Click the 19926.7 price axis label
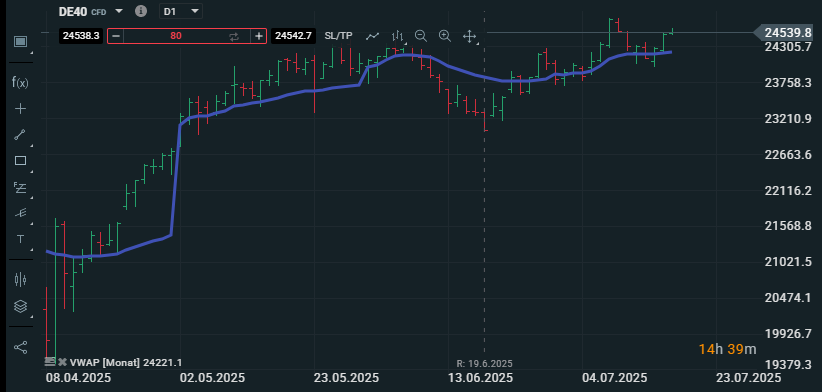Screen dimensions: 822x392 [x=788, y=333]
